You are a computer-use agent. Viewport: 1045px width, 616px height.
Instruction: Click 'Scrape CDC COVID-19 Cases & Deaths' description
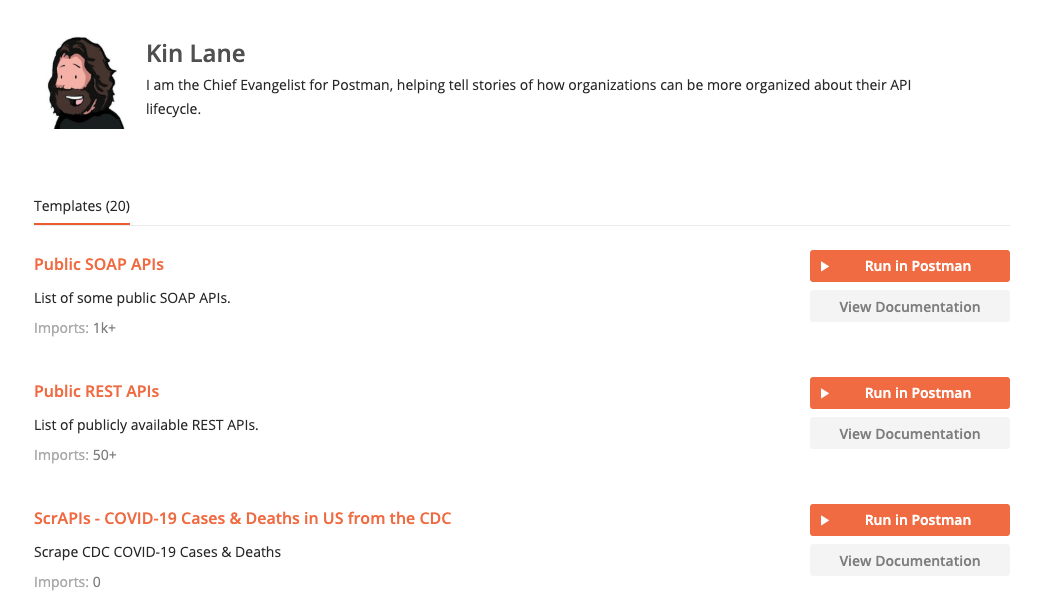[x=157, y=552]
